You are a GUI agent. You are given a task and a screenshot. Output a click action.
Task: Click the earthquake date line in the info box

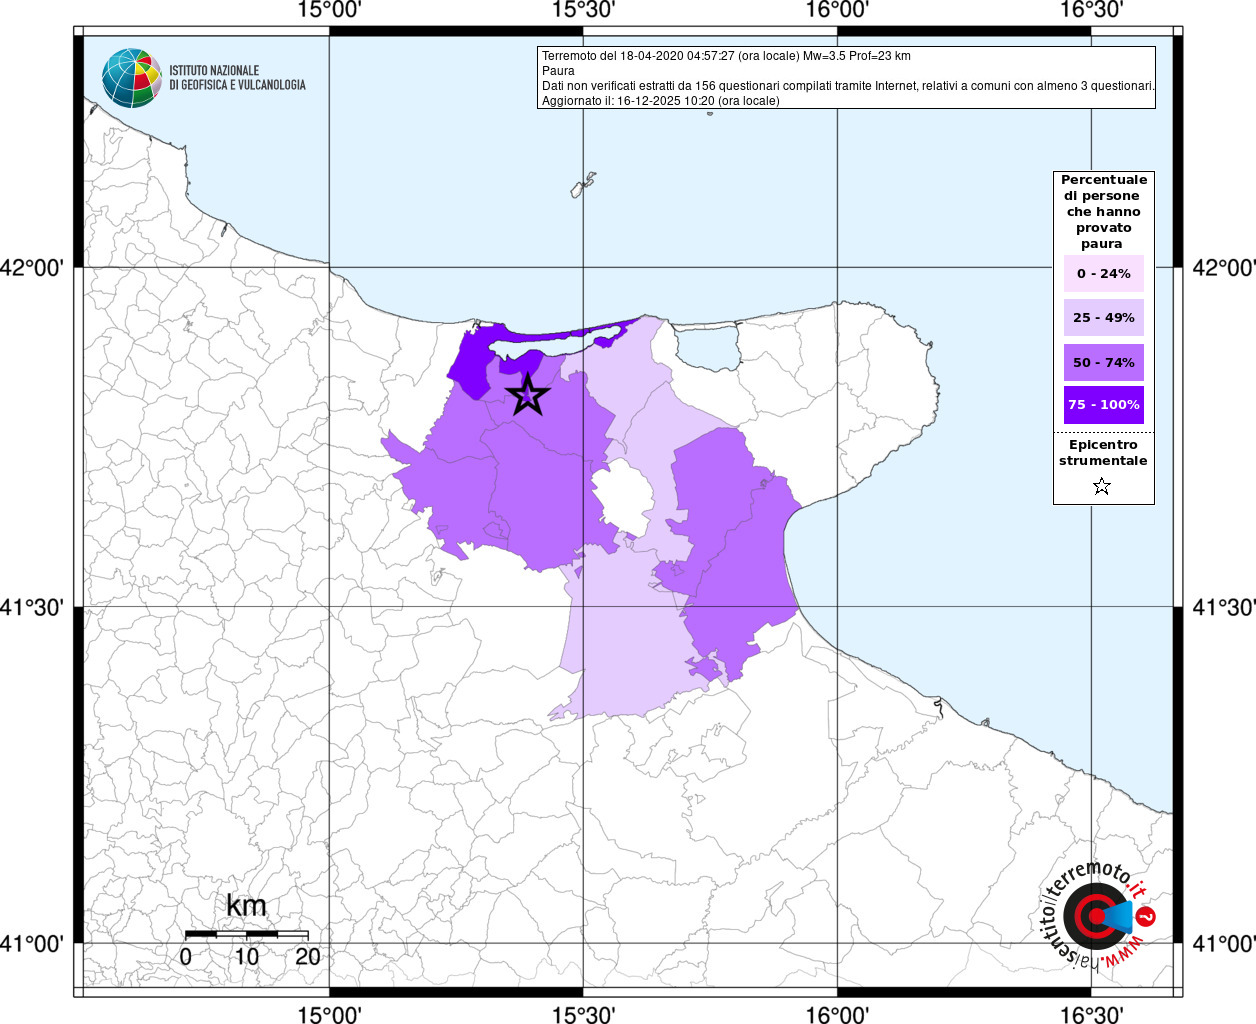(x=726, y=56)
